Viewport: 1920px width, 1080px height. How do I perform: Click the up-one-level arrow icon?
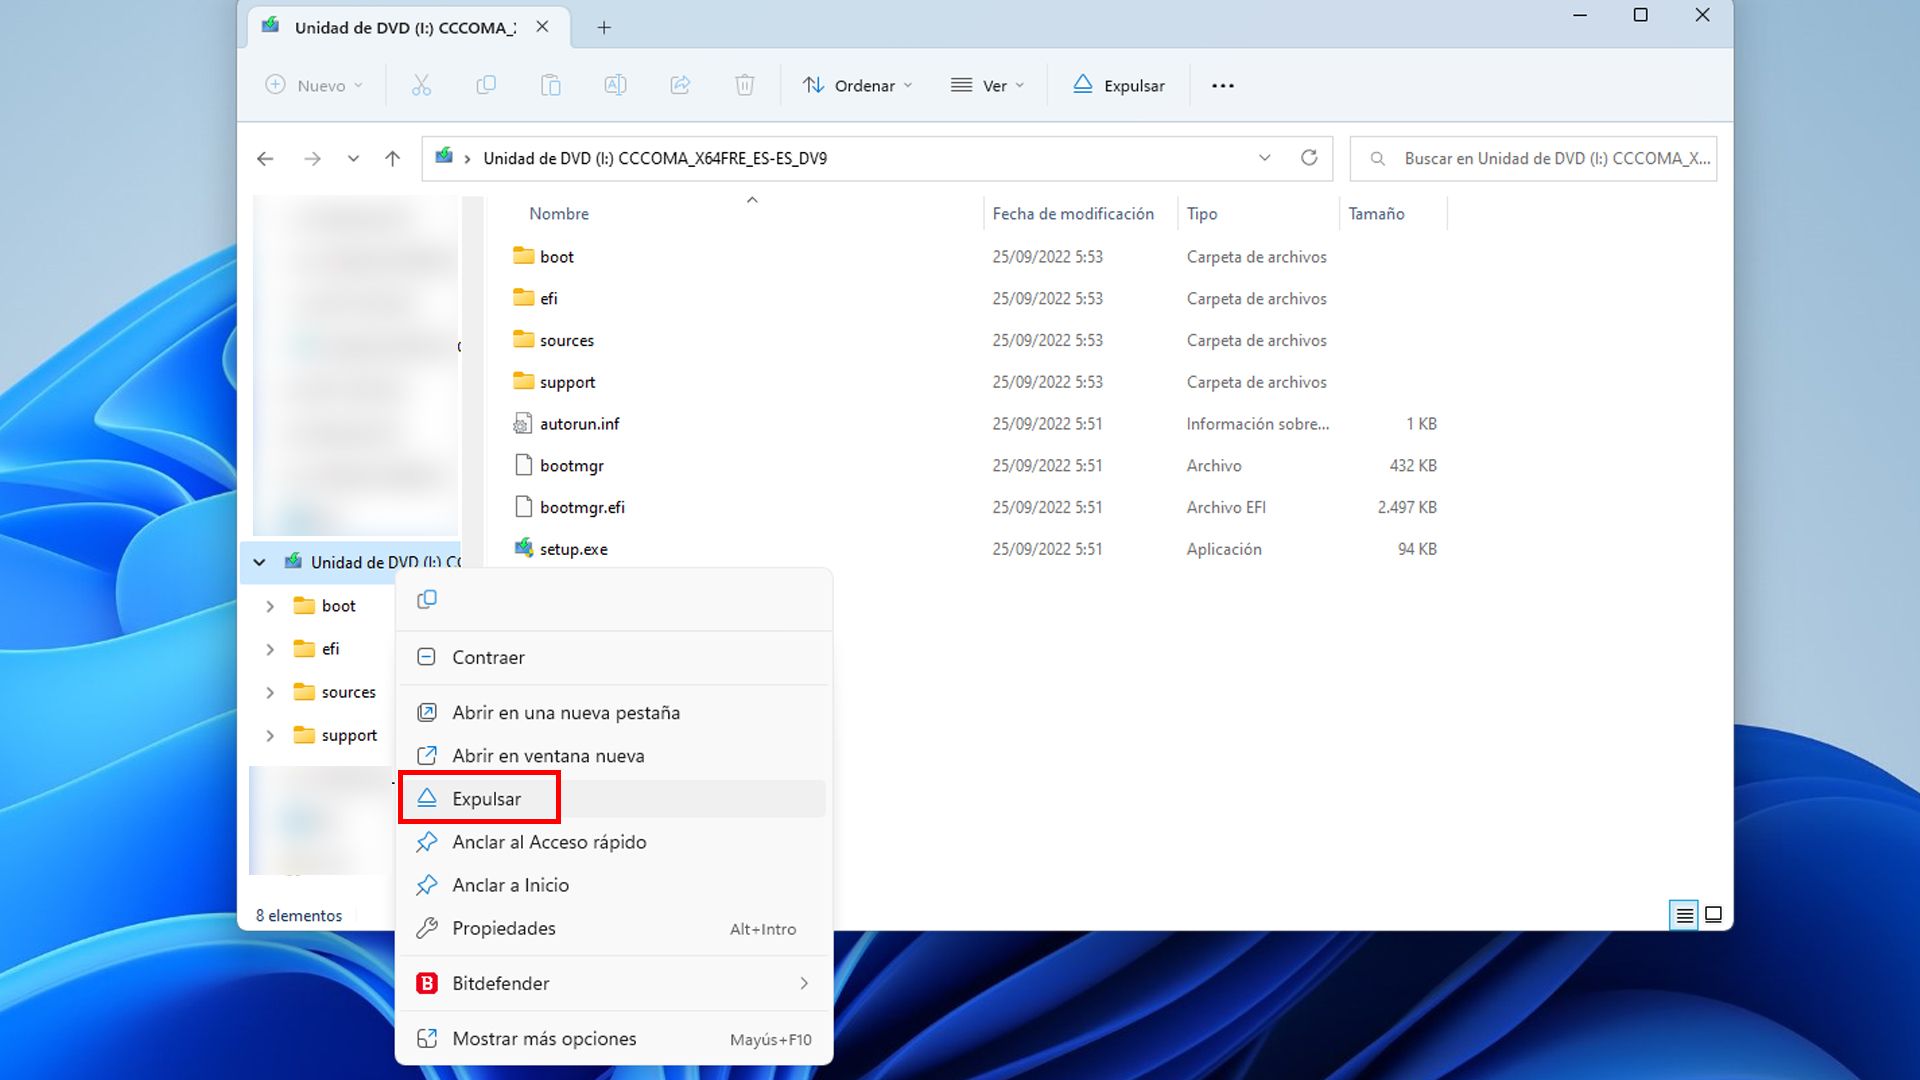point(392,158)
